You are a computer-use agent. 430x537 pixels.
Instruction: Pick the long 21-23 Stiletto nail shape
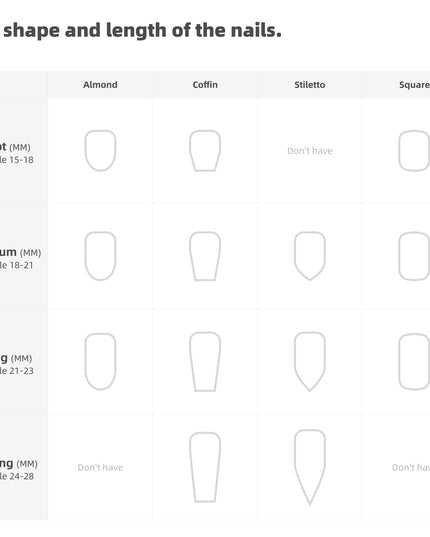(x=310, y=361)
